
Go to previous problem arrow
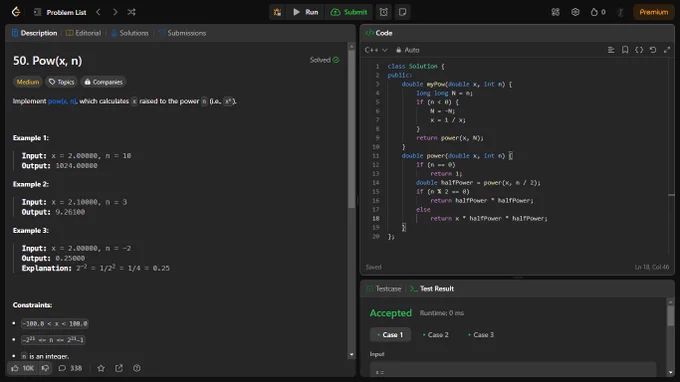point(98,12)
